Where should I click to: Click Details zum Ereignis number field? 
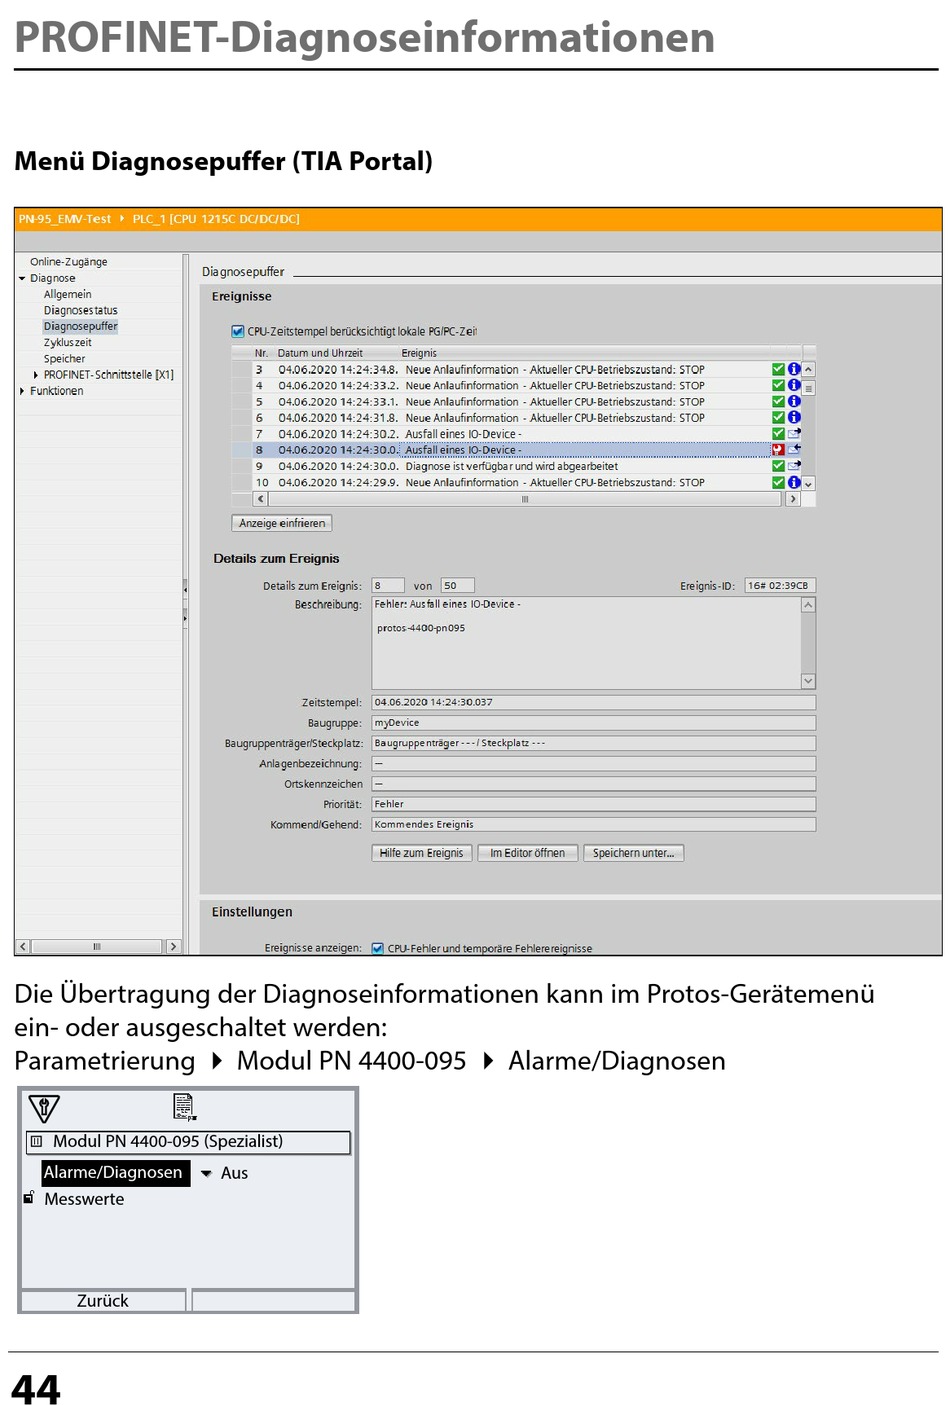tap(388, 586)
